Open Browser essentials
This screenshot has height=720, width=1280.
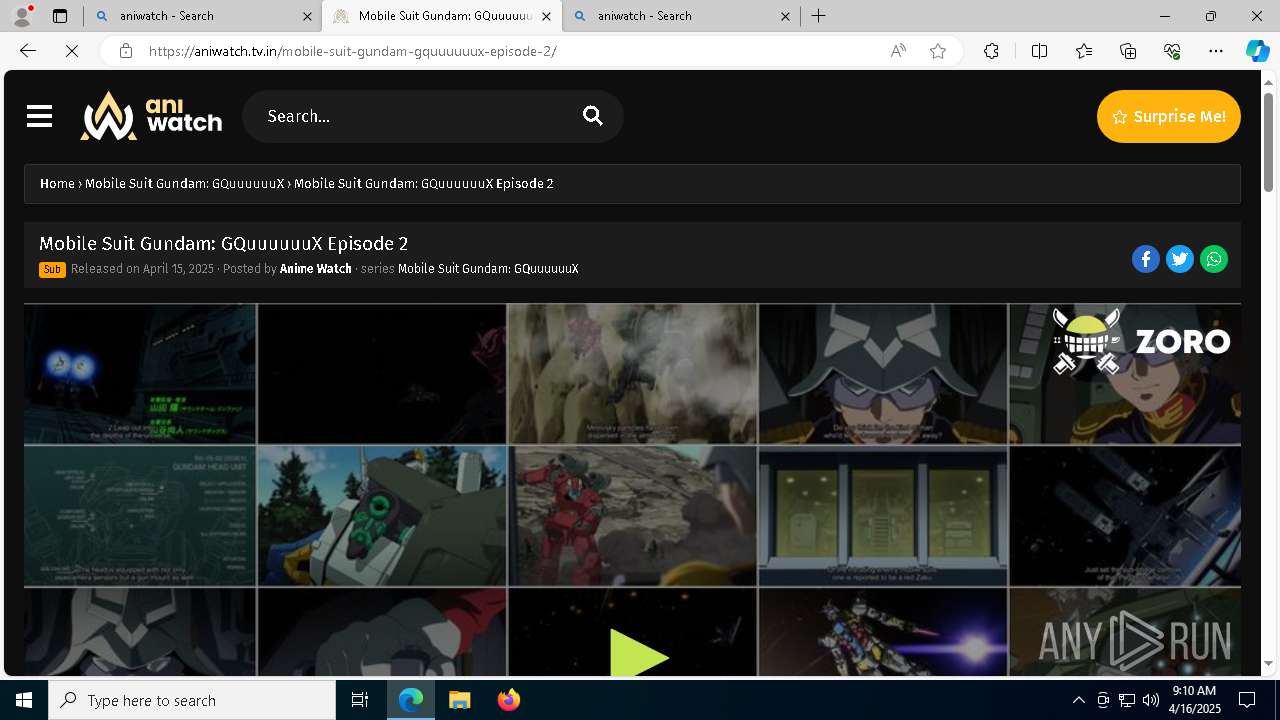[1172, 51]
